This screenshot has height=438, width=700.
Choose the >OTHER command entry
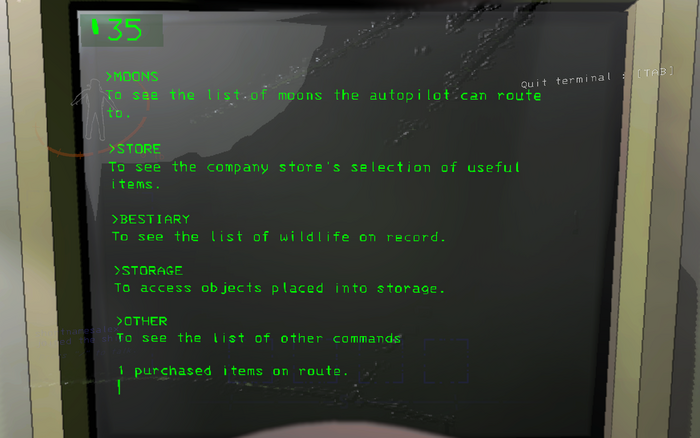pos(142,321)
